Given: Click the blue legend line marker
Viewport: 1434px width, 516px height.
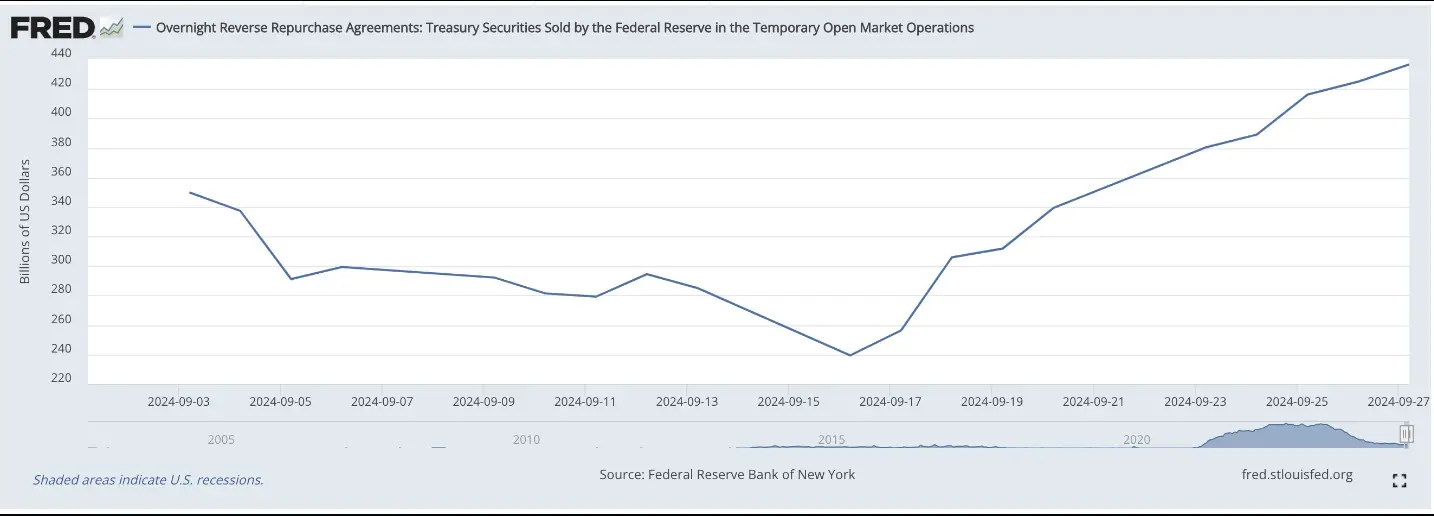Looking at the screenshot, I should [x=141, y=28].
